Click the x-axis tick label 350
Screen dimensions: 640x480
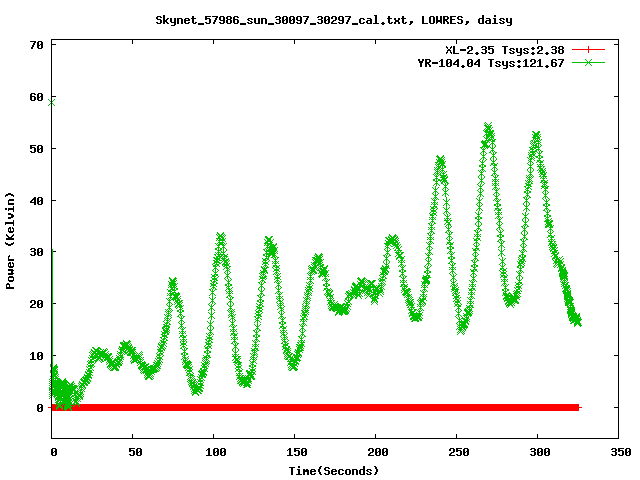pos(620,452)
